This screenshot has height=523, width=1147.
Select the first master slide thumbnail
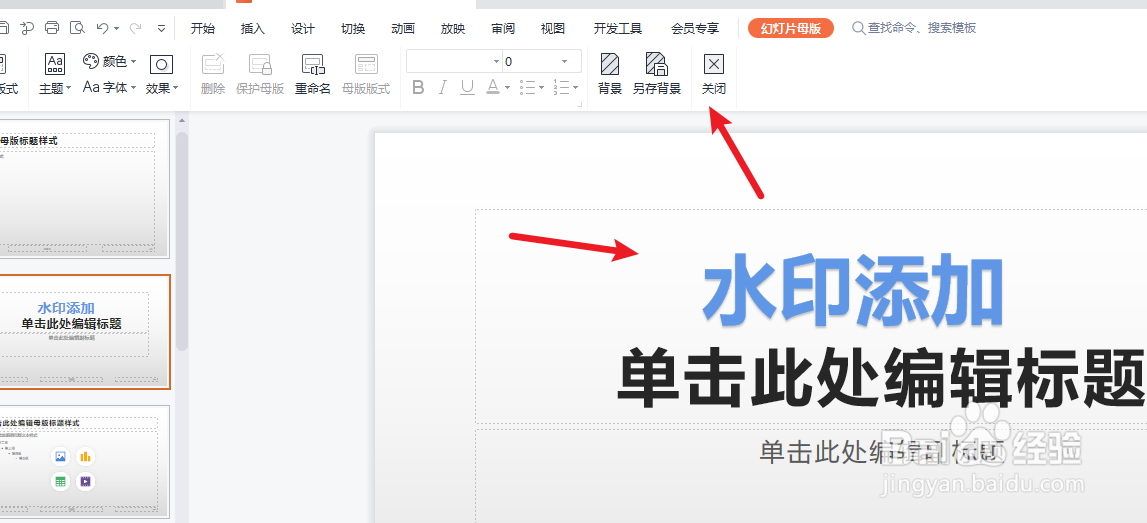pos(83,189)
